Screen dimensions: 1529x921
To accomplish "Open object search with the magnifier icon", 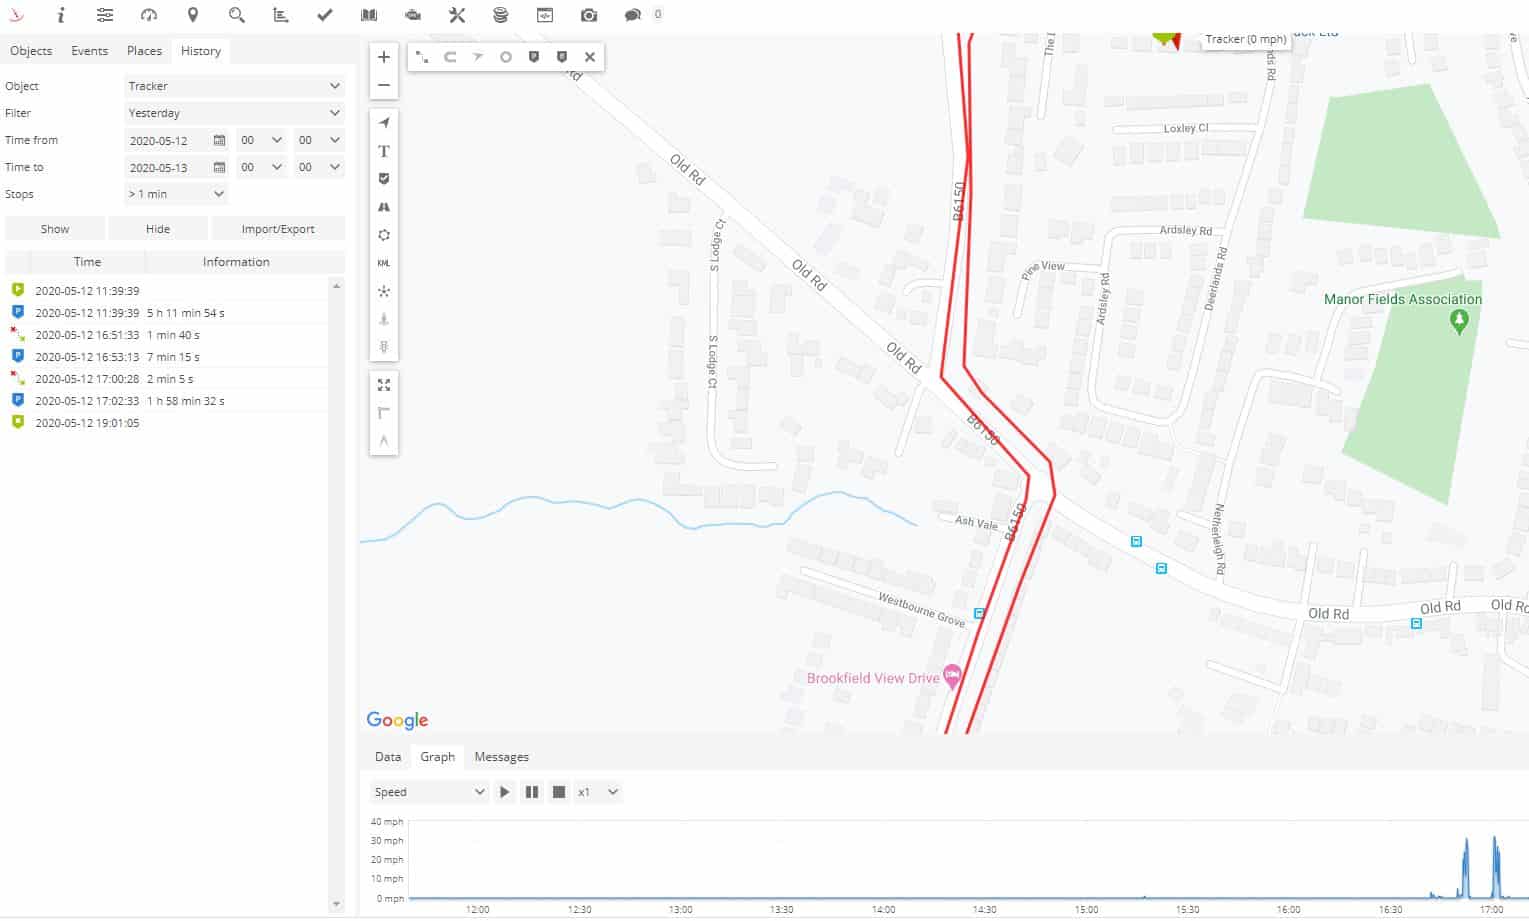I will coord(237,15).
